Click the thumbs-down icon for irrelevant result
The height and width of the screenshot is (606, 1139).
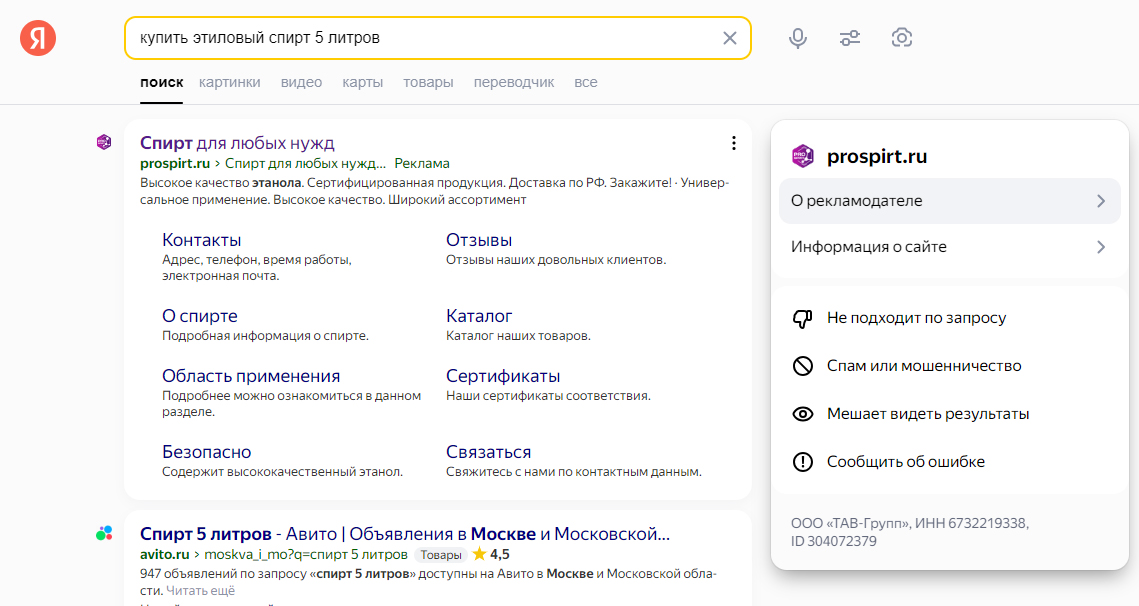tap(803, 318)
